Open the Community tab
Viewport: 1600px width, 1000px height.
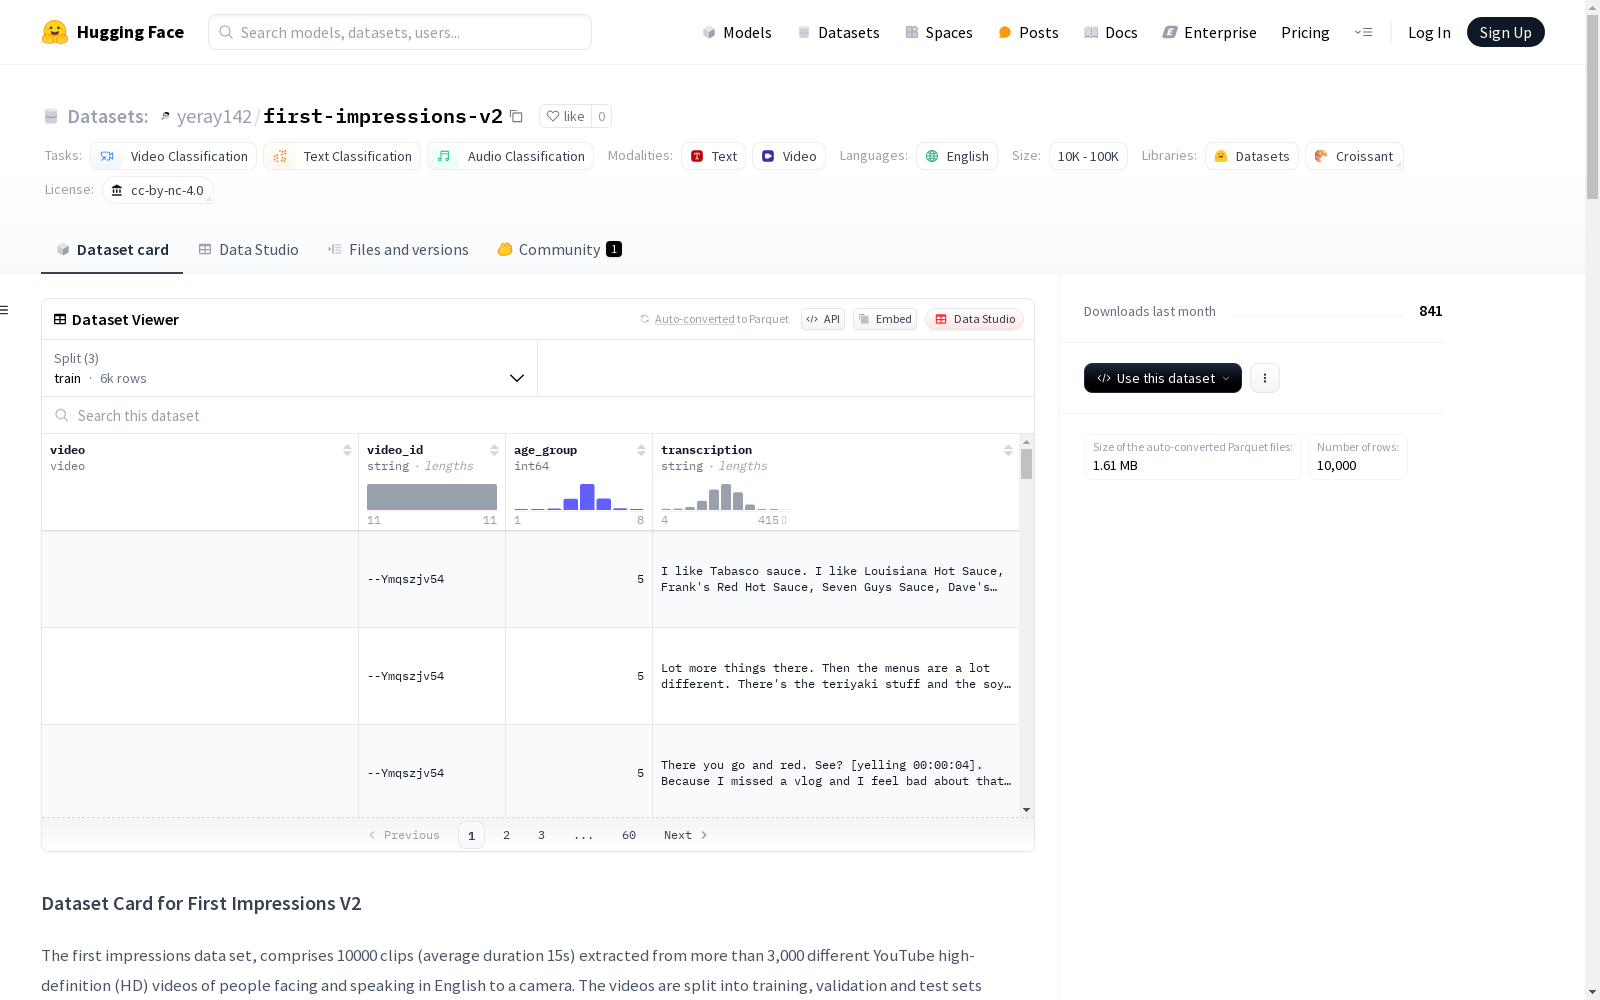point(560,250)
